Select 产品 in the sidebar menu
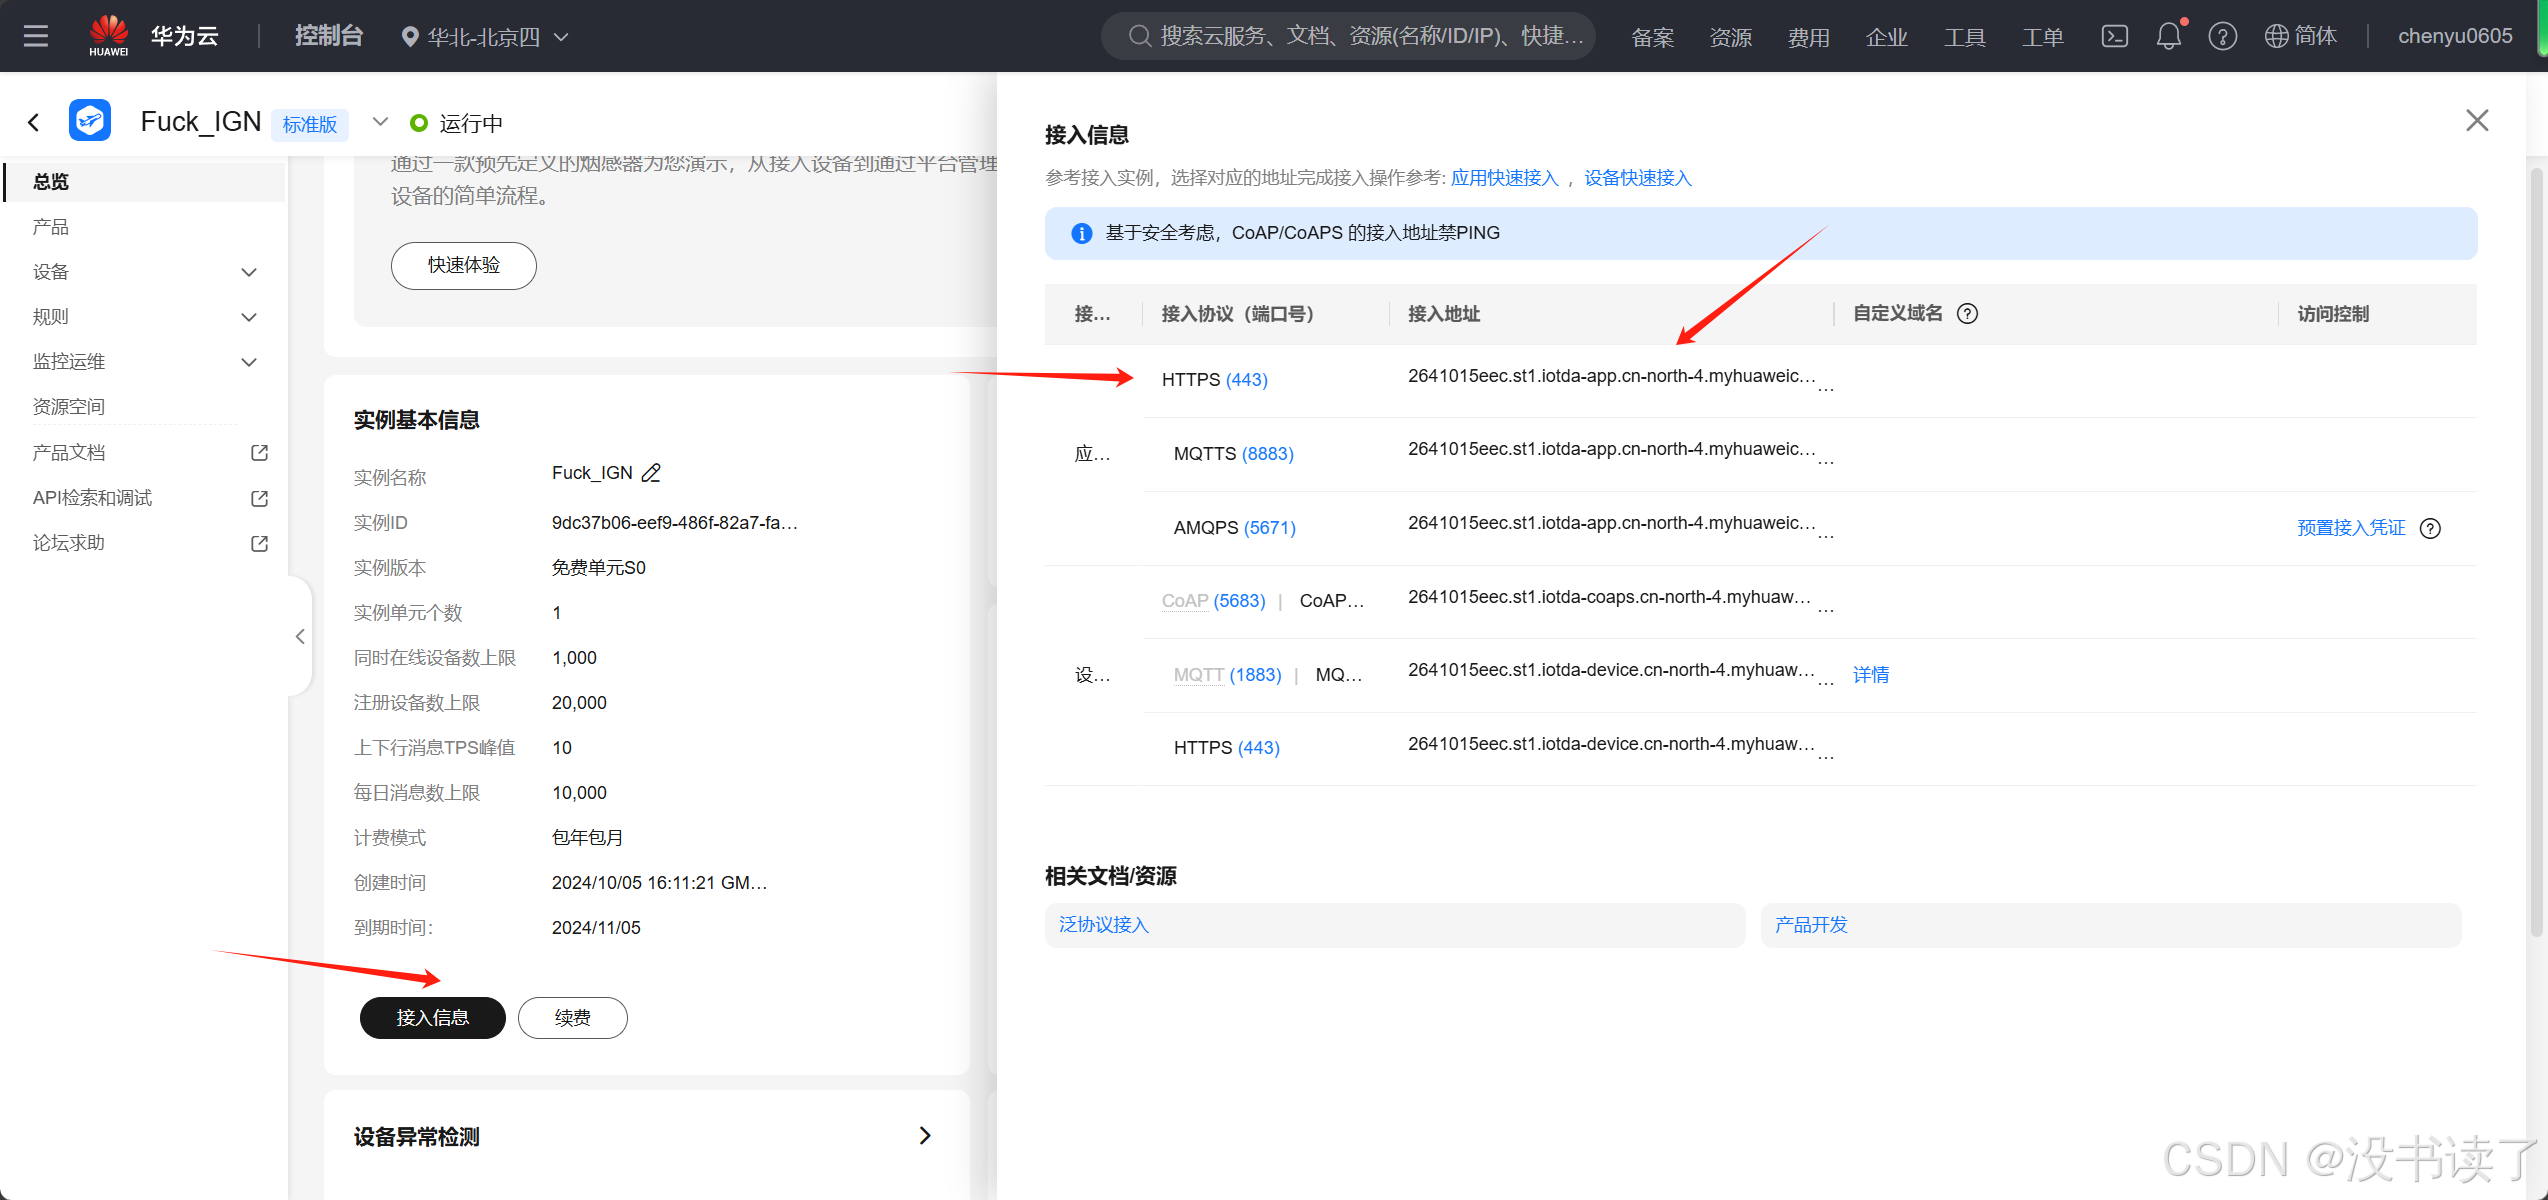 tap(51, 227)
